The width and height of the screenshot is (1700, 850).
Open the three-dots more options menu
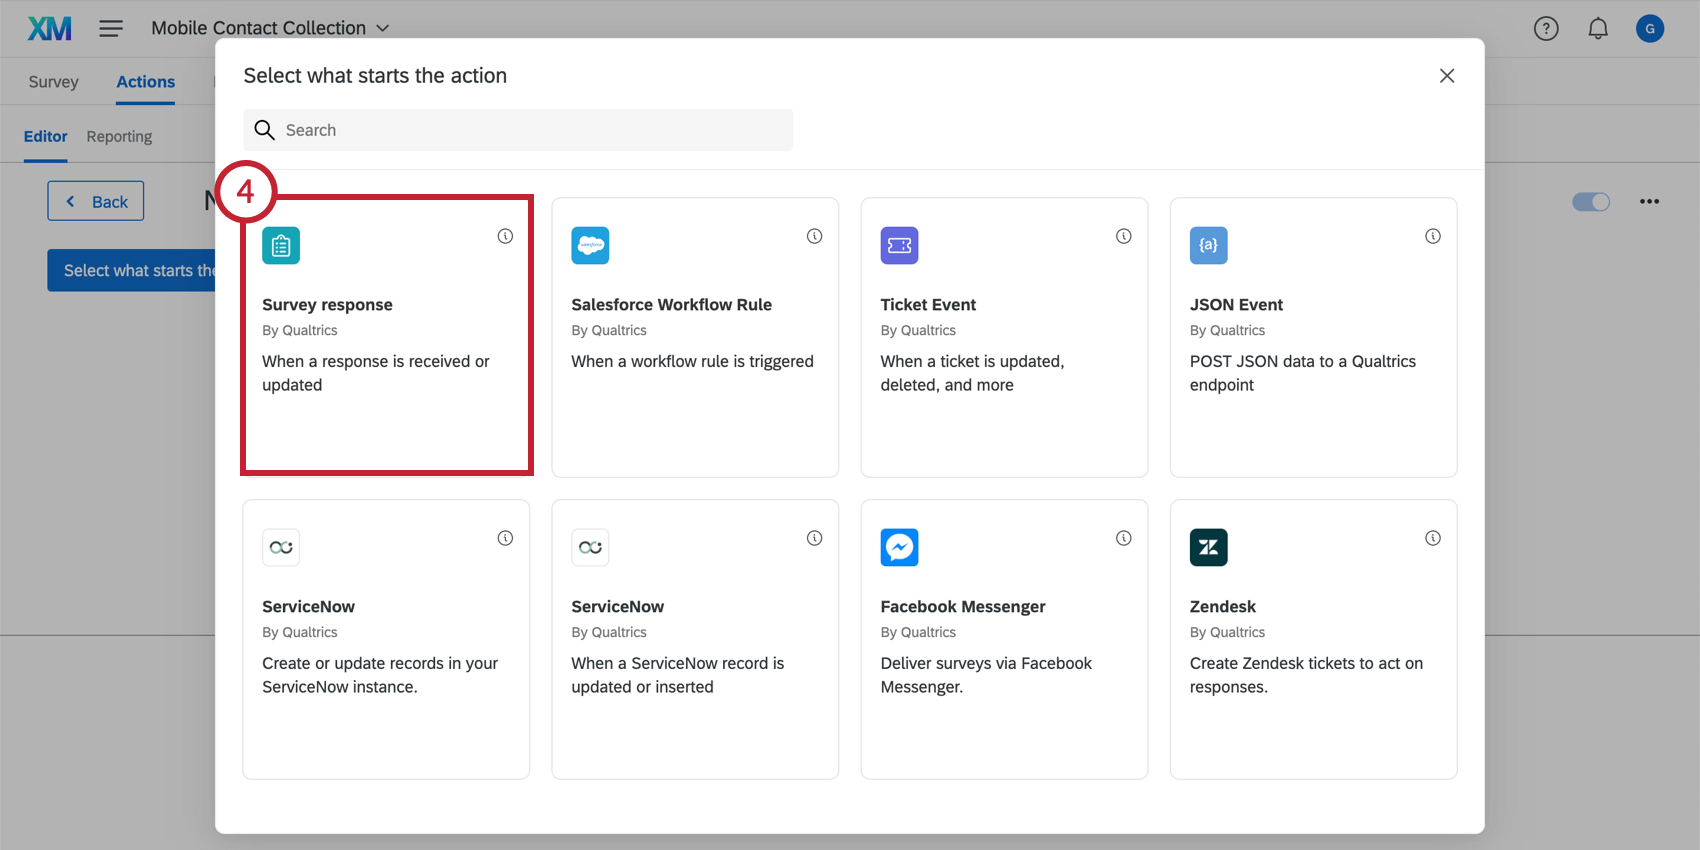point(1649,202)
